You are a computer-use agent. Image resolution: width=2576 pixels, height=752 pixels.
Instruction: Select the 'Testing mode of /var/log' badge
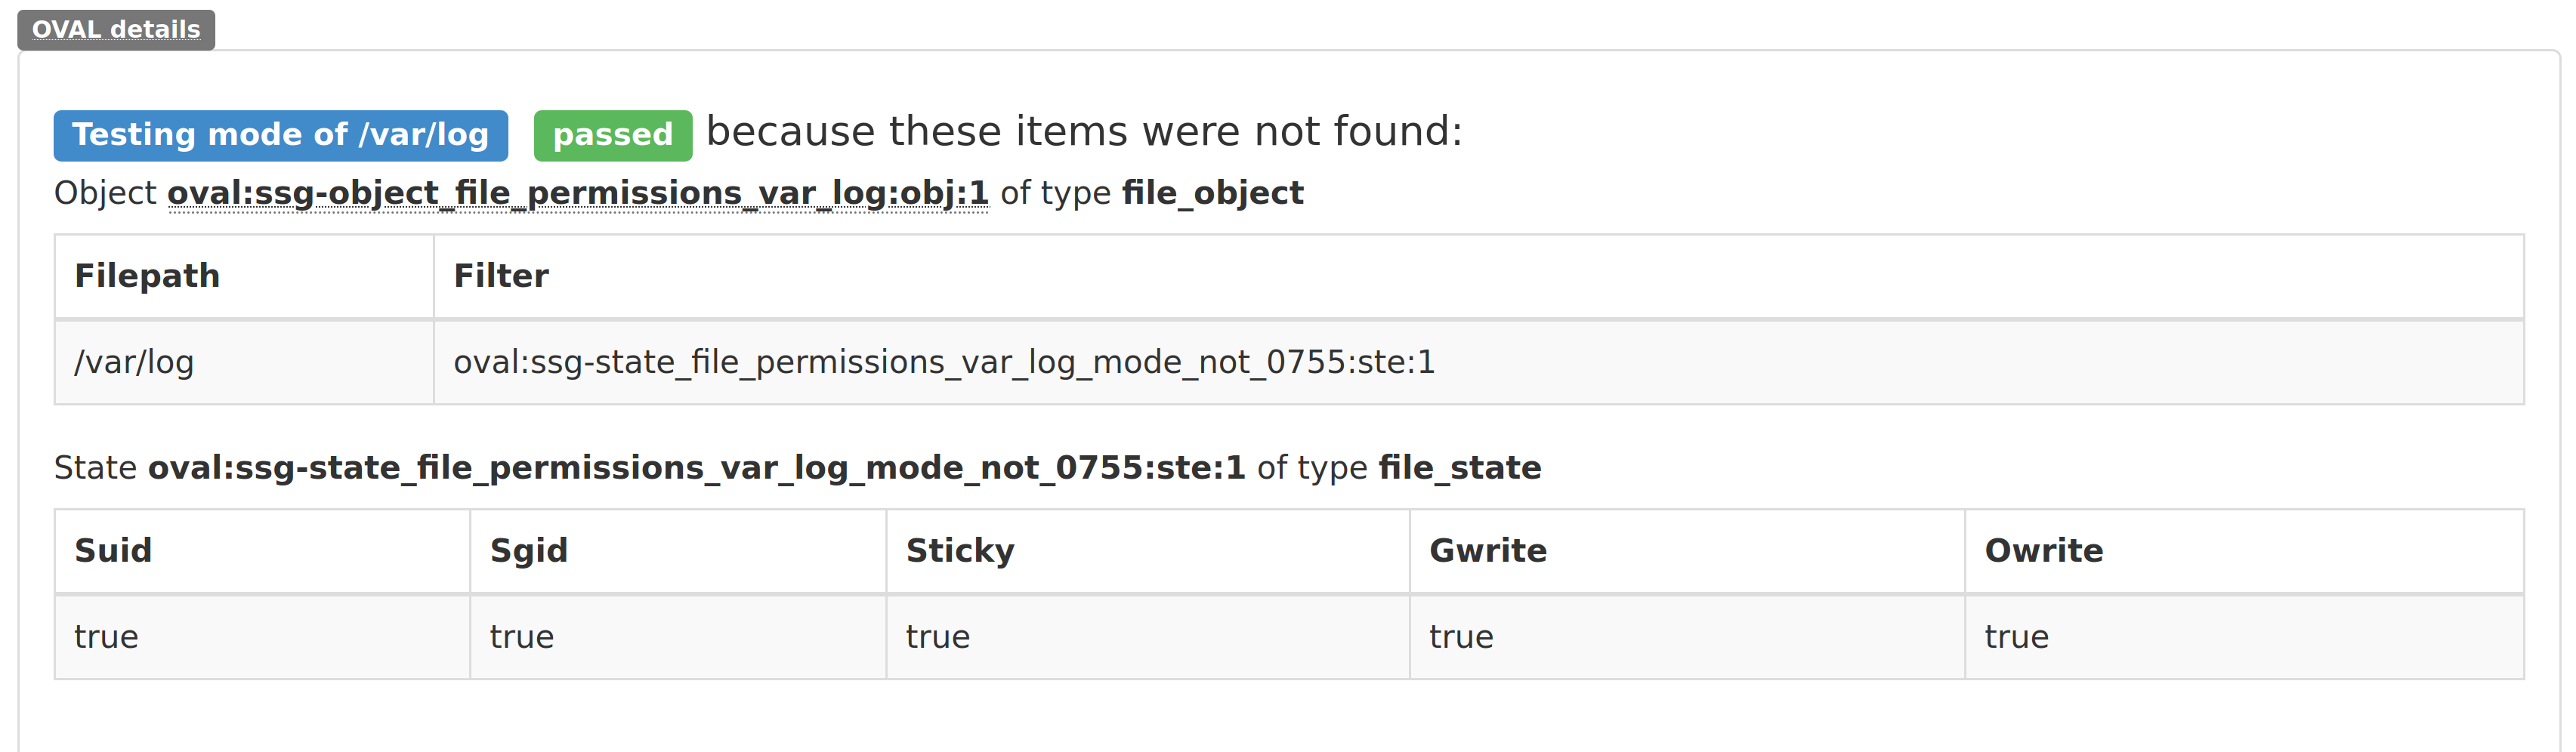click(x=280, y=134)
